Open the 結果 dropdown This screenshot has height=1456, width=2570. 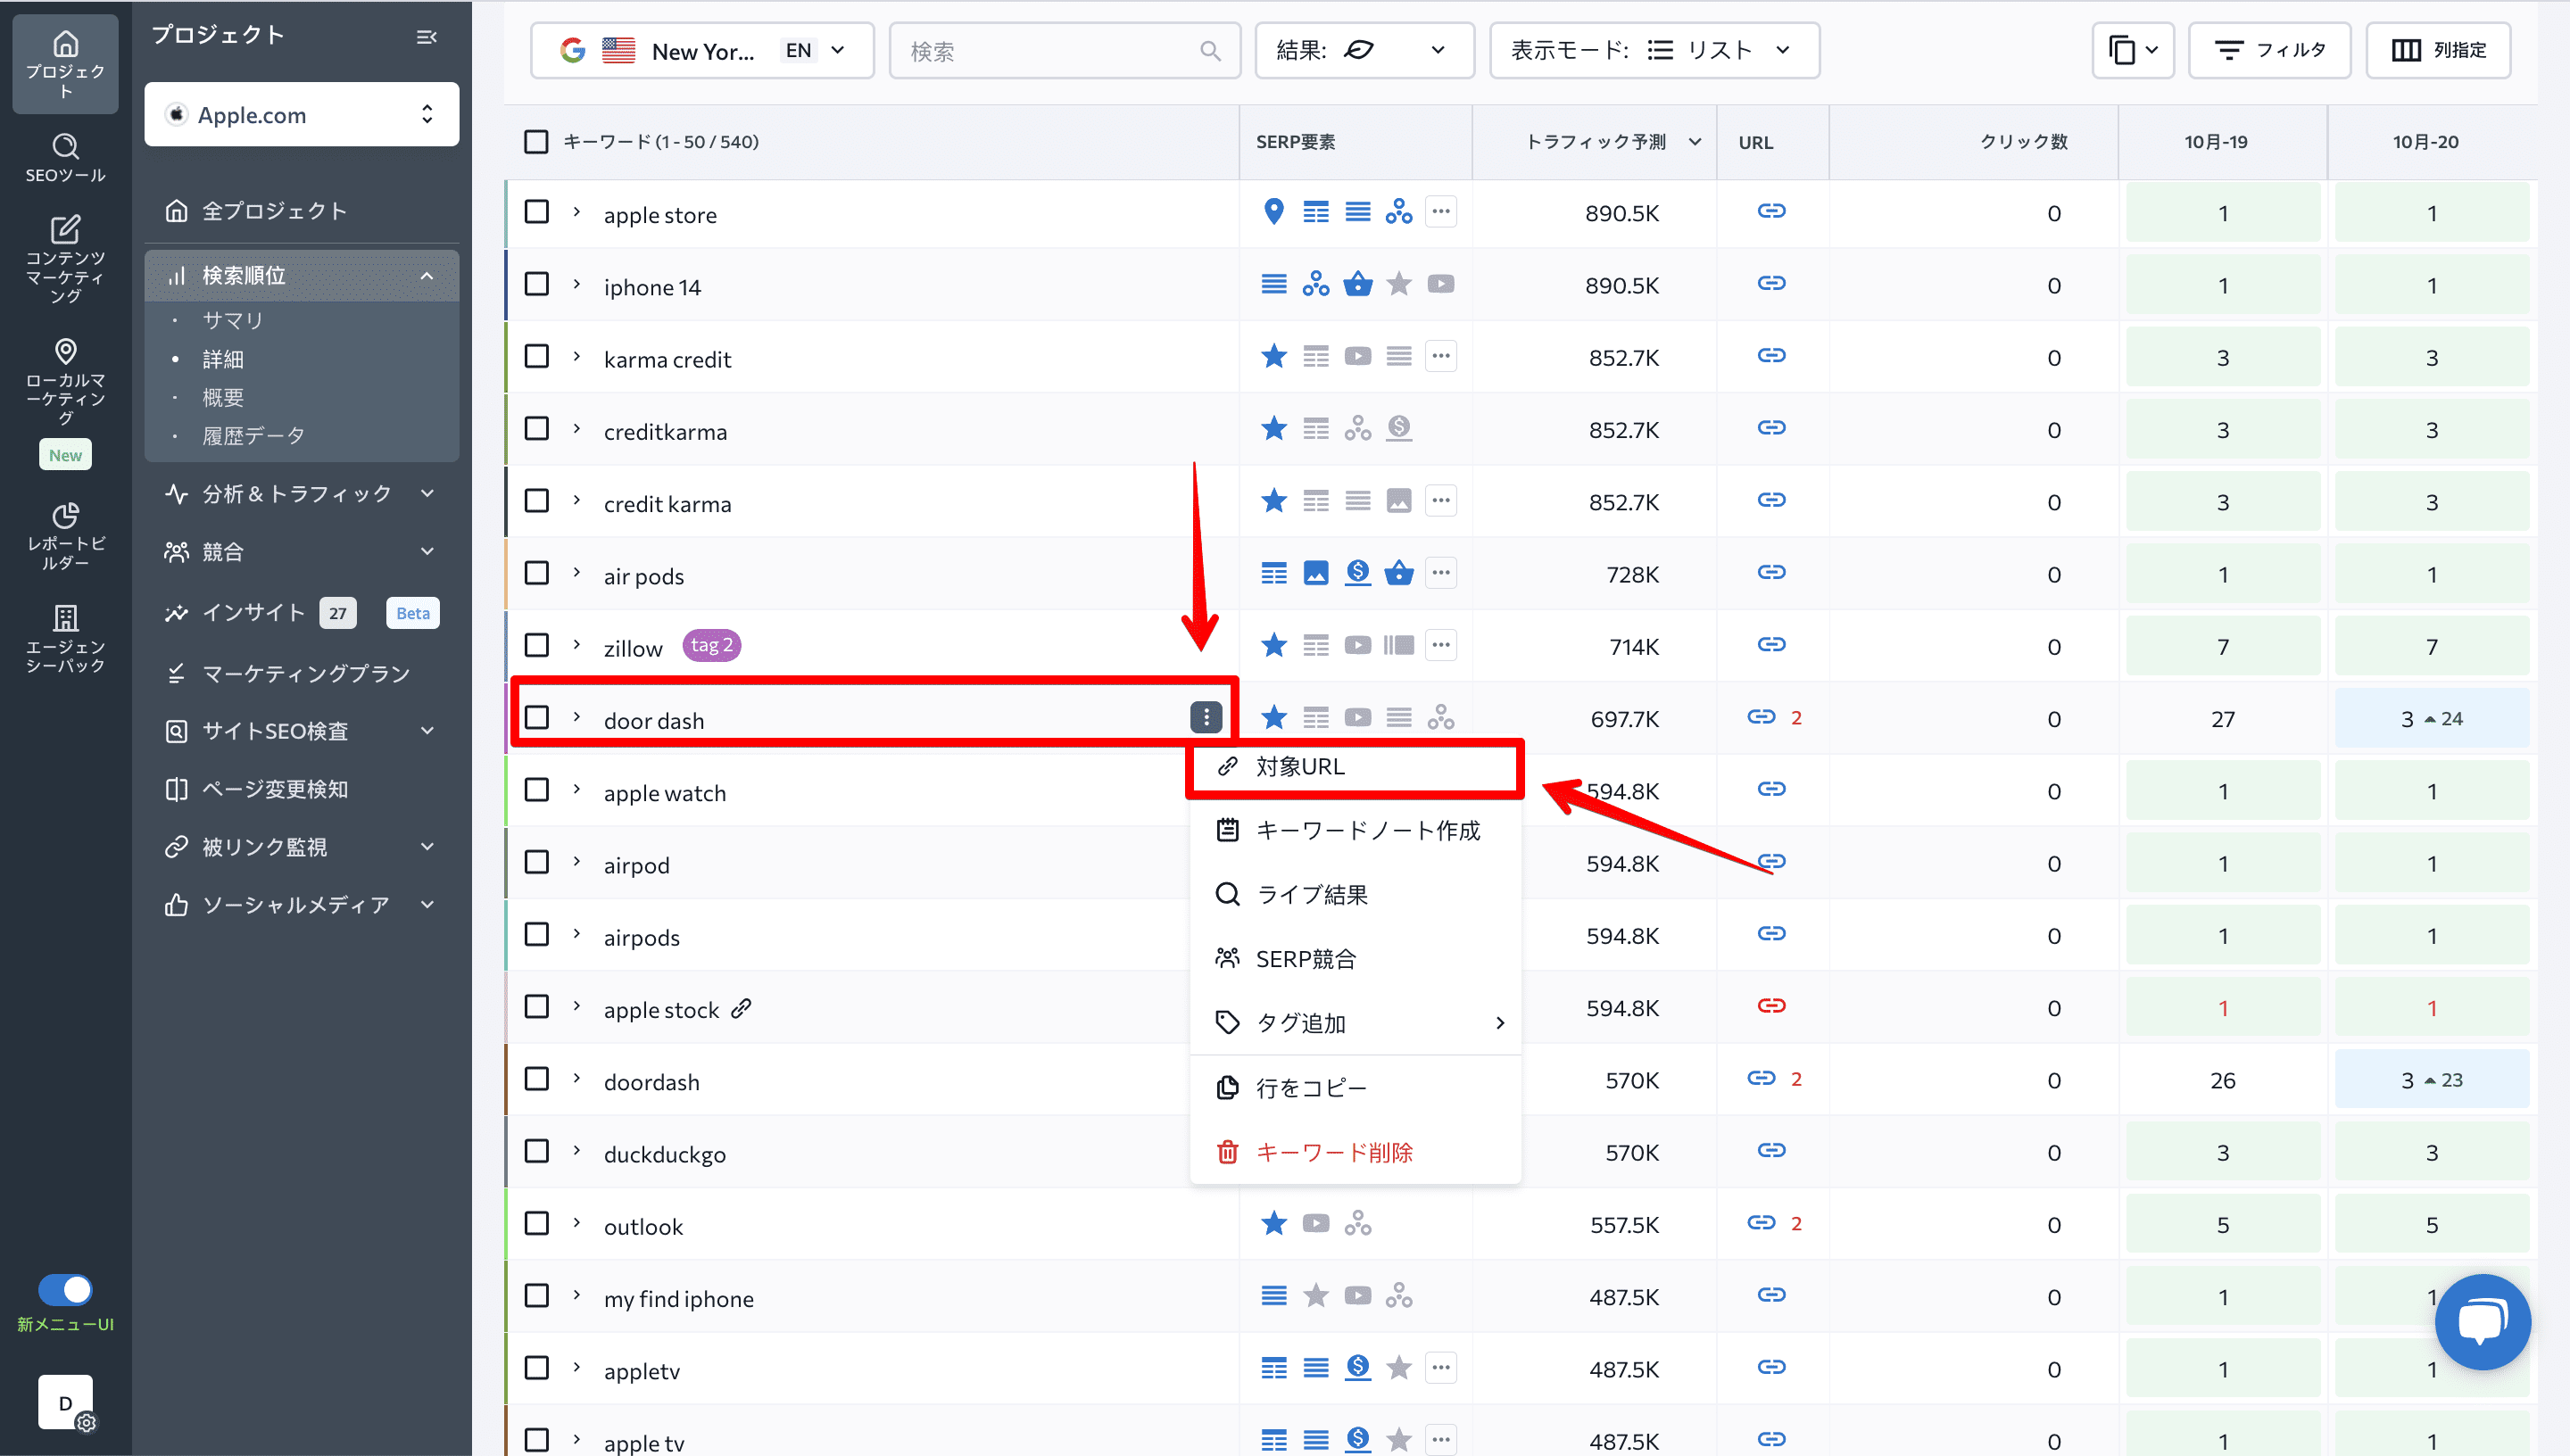1364,50
